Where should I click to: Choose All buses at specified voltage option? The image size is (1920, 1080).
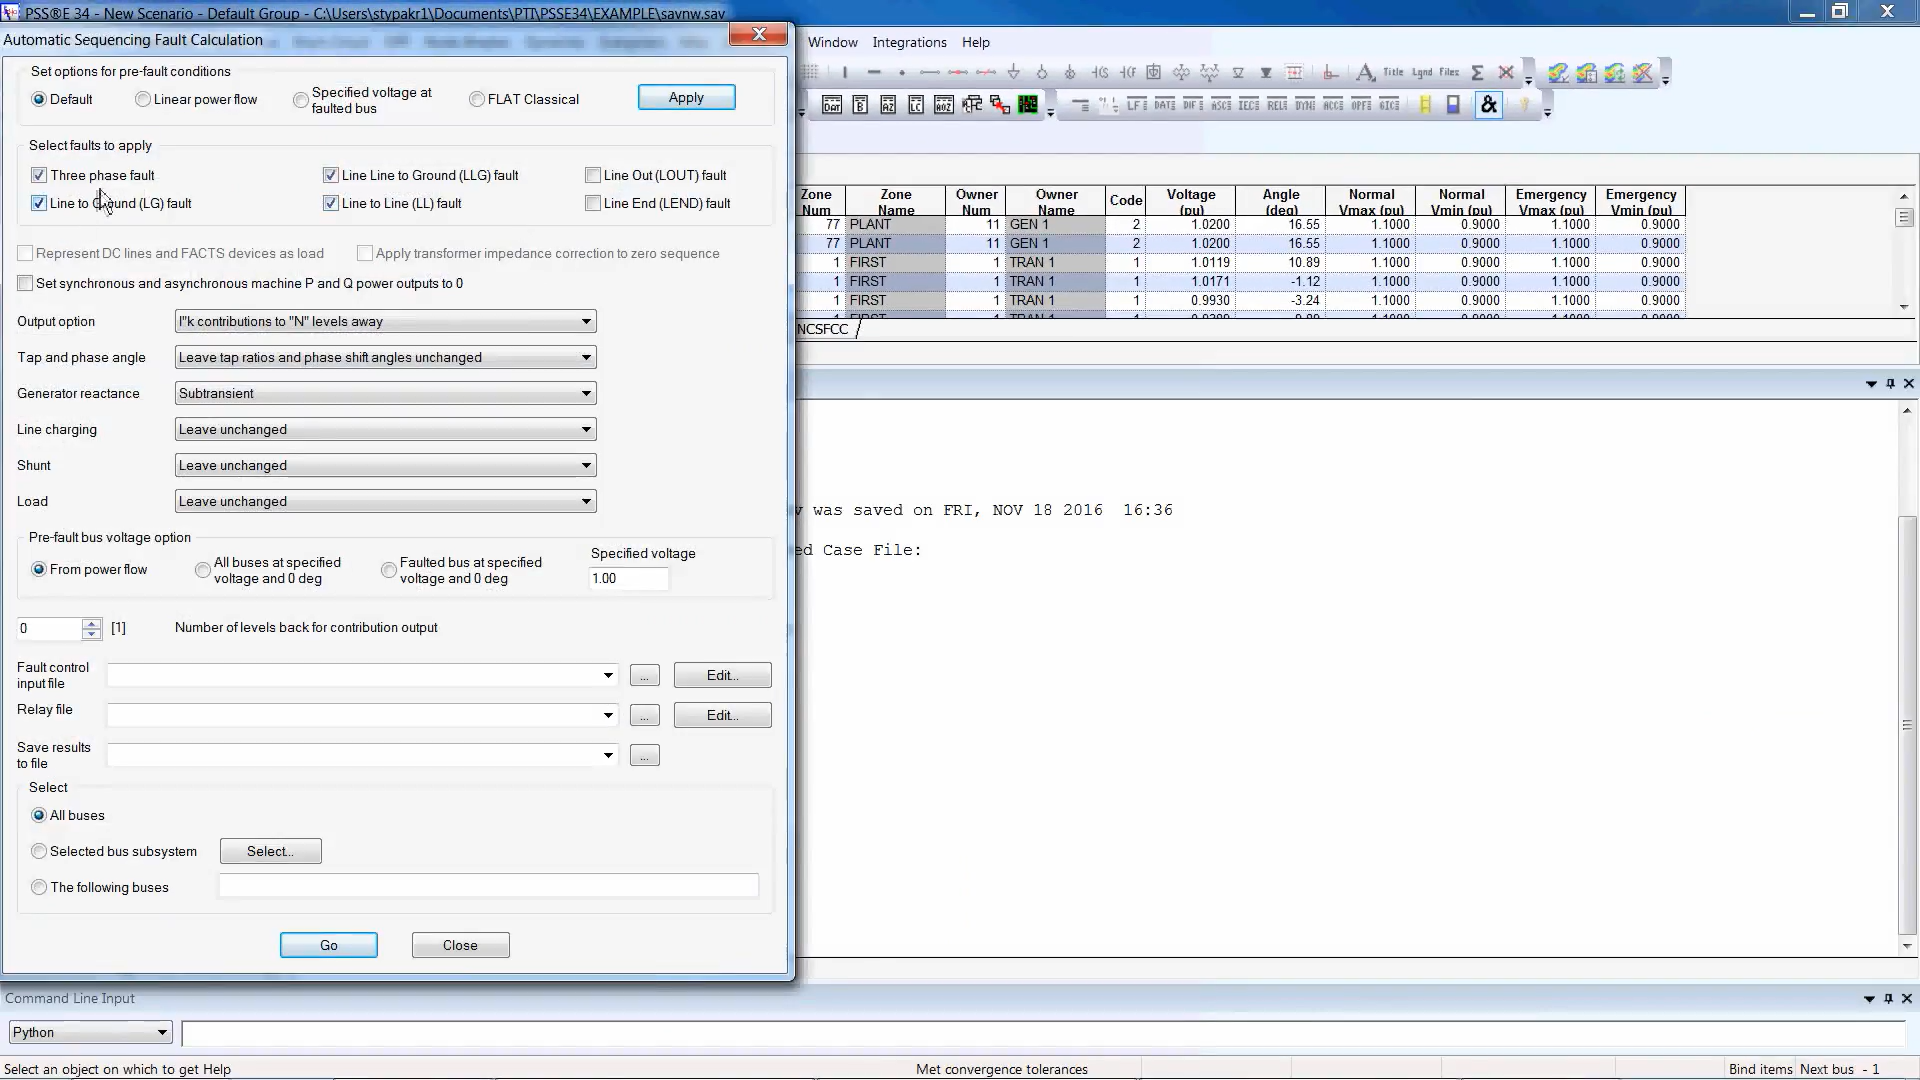click(203, 570)
